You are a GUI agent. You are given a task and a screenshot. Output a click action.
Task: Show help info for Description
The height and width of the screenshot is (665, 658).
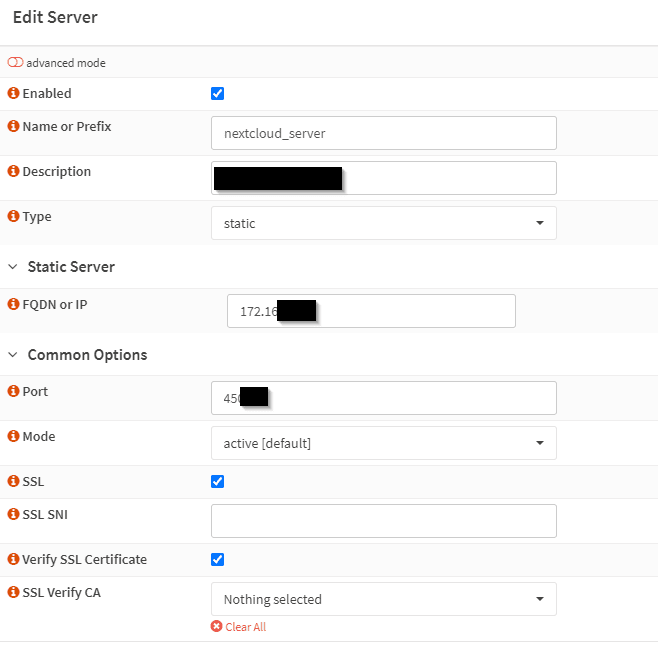tap(14, 171)
